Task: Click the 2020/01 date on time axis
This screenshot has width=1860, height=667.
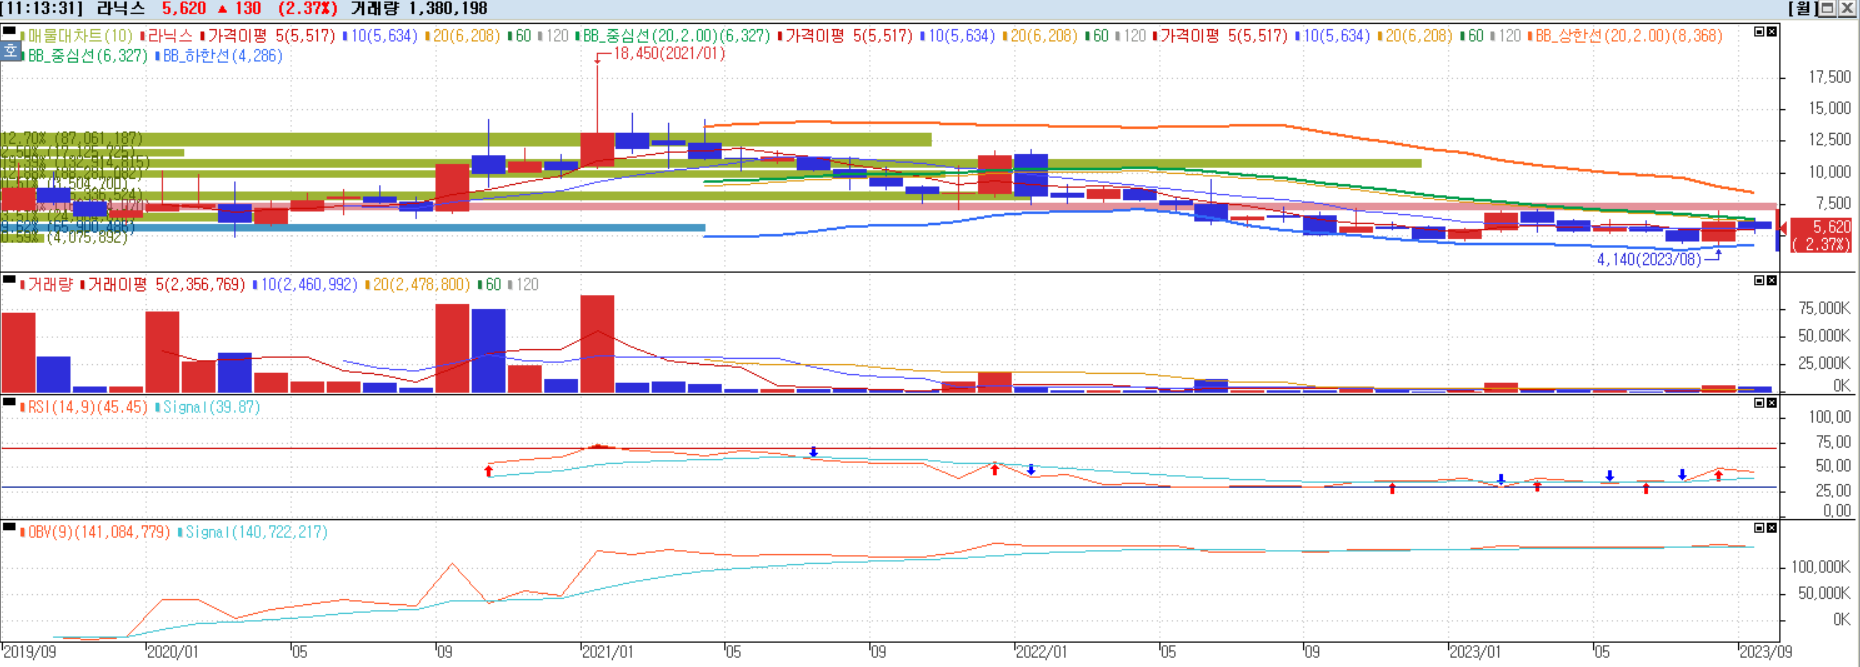Action: point(172,652)
